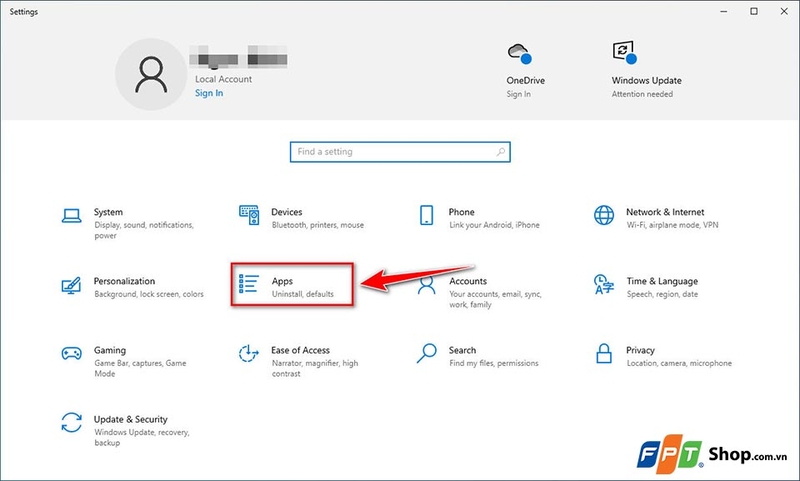The image size is (800, 481).
Task: Open the Apps category title
Action: point(282,281)
